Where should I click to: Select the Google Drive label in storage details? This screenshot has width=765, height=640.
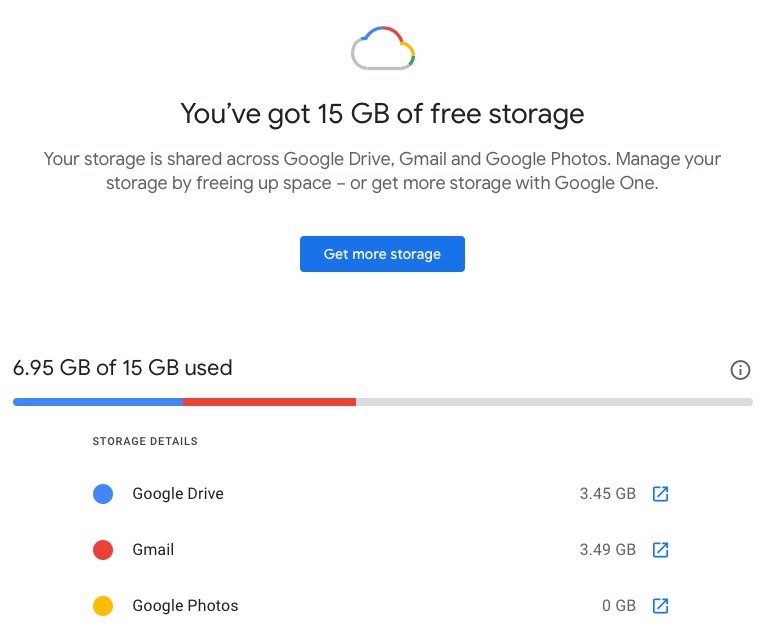pyautogui.click(x=178, y=494)
